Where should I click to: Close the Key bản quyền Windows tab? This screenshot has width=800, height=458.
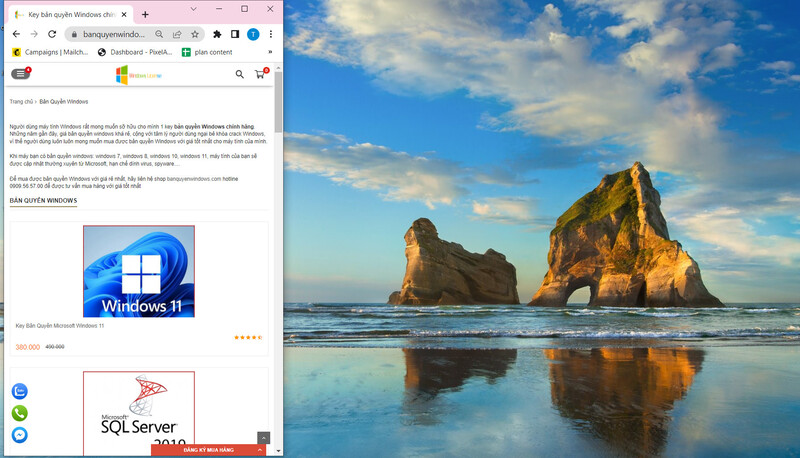click(124, 15)
